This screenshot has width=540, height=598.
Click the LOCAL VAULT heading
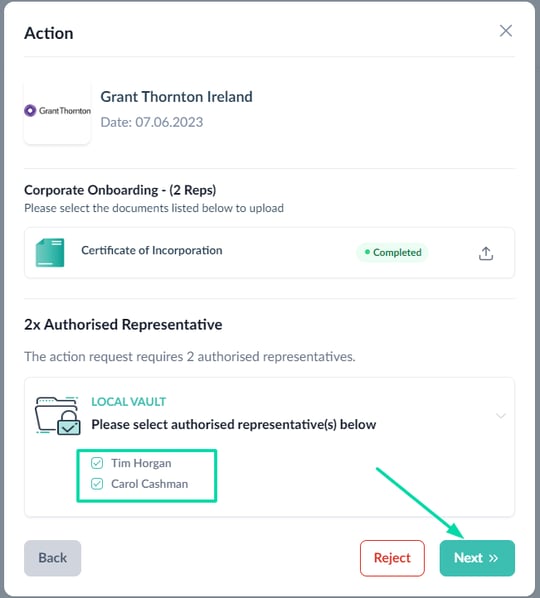[x=129, y=402]
